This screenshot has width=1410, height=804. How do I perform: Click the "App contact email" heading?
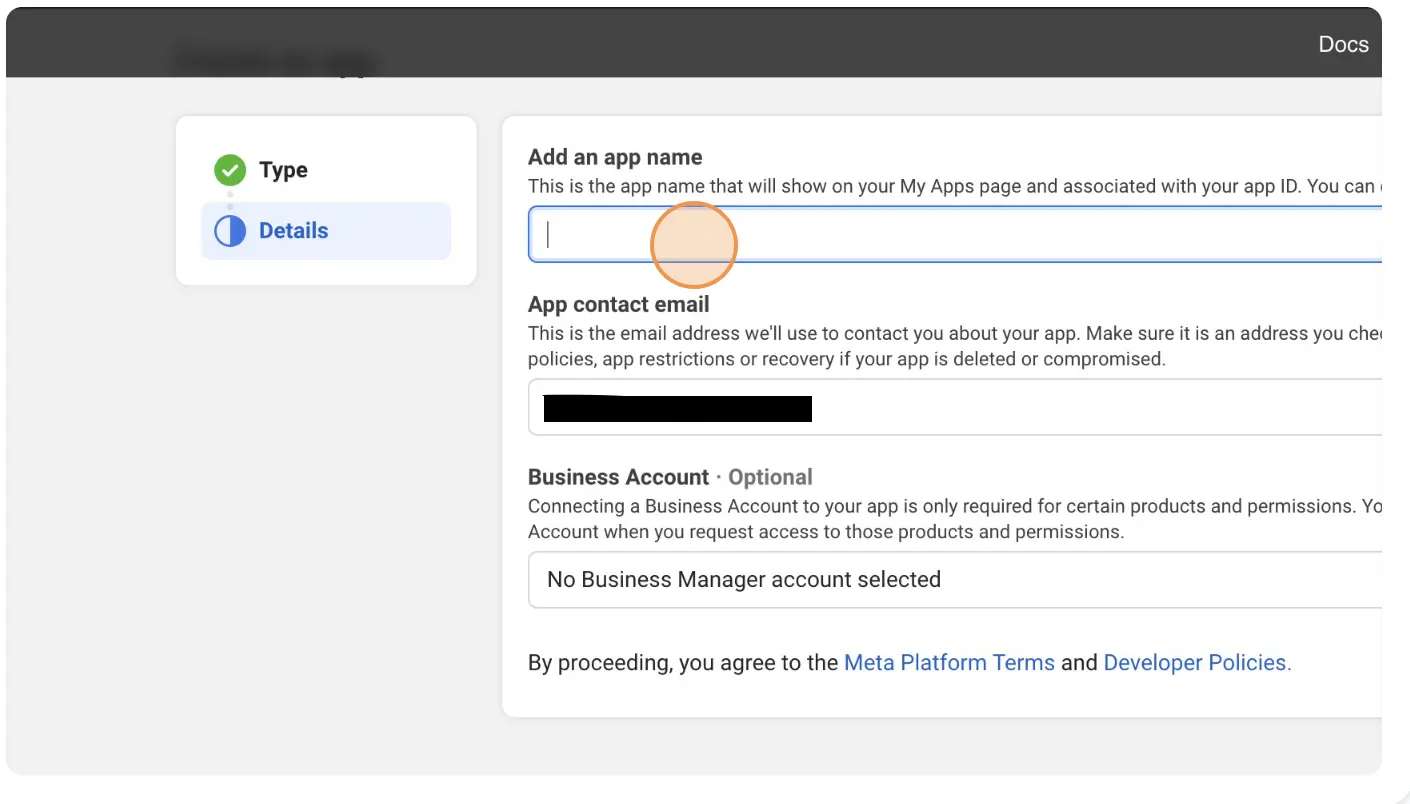point(619,305)
